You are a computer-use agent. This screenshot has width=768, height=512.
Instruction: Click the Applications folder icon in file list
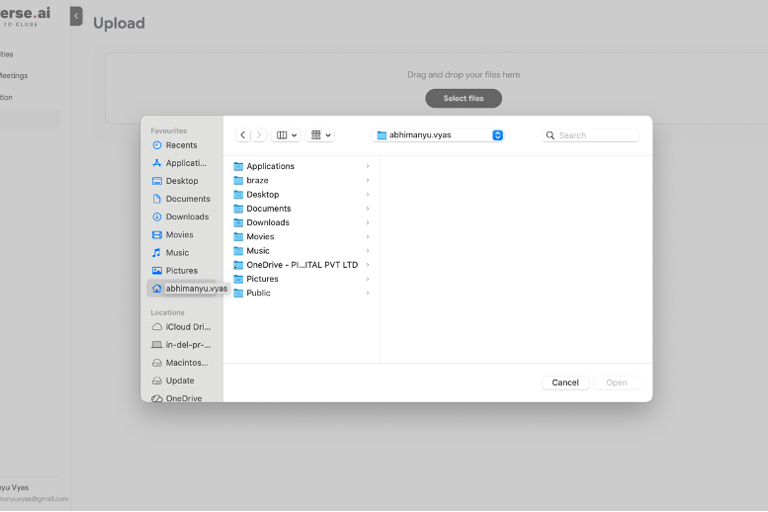click(x=239, y=167)
